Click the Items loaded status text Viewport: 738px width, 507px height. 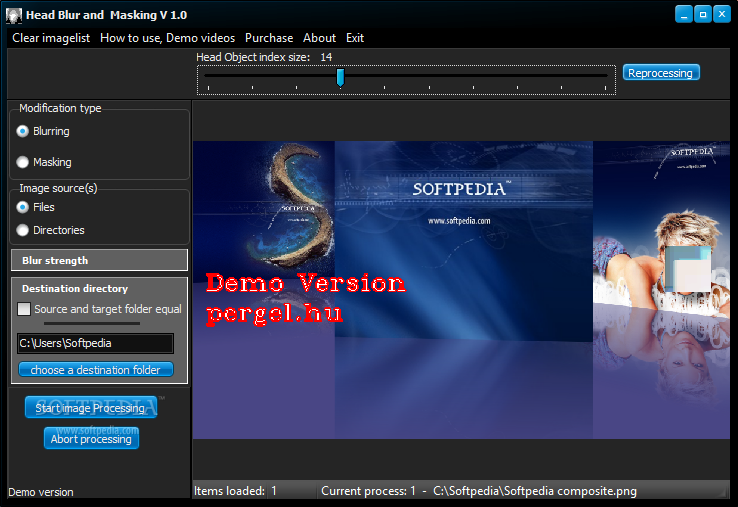[x=235, y=491]
